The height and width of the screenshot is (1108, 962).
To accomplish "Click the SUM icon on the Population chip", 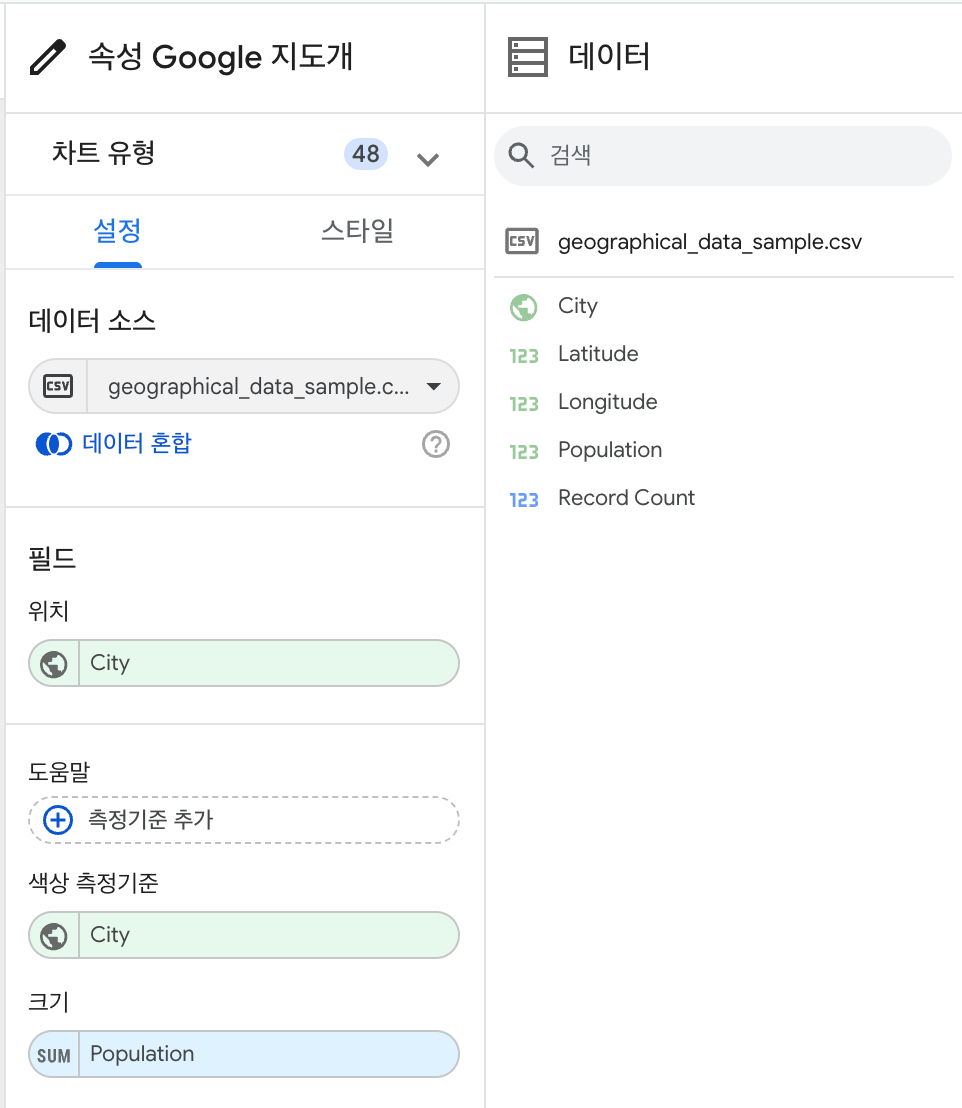I will [52, 1054].
